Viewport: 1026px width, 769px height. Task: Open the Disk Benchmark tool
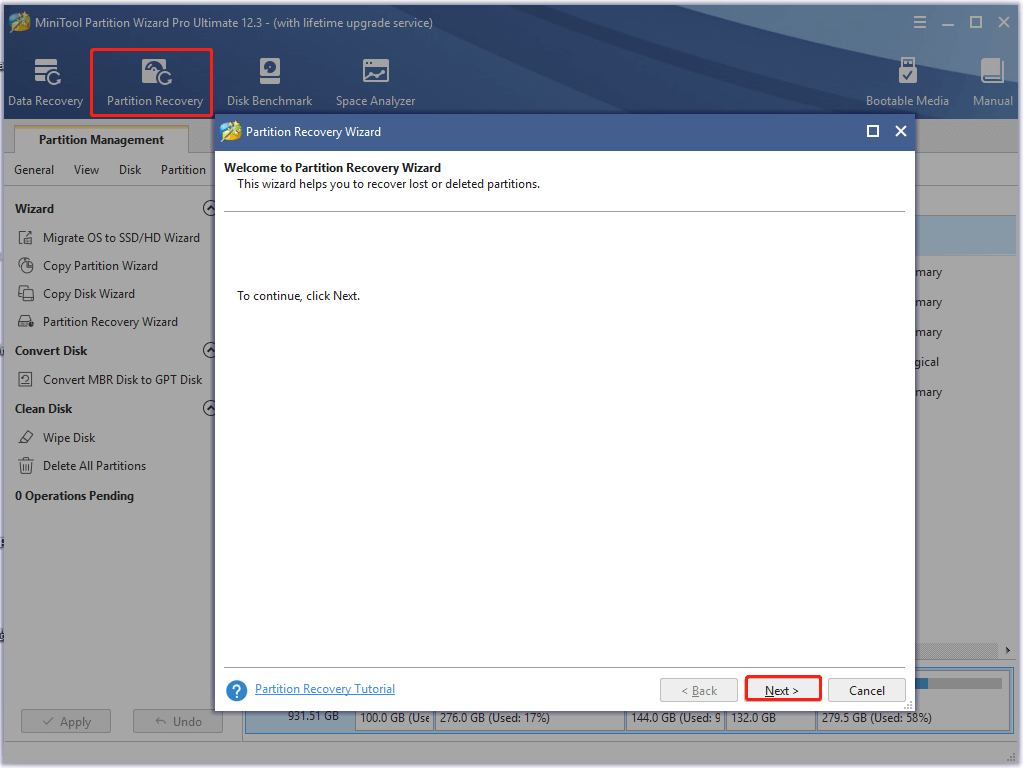(x=270, y=82)
